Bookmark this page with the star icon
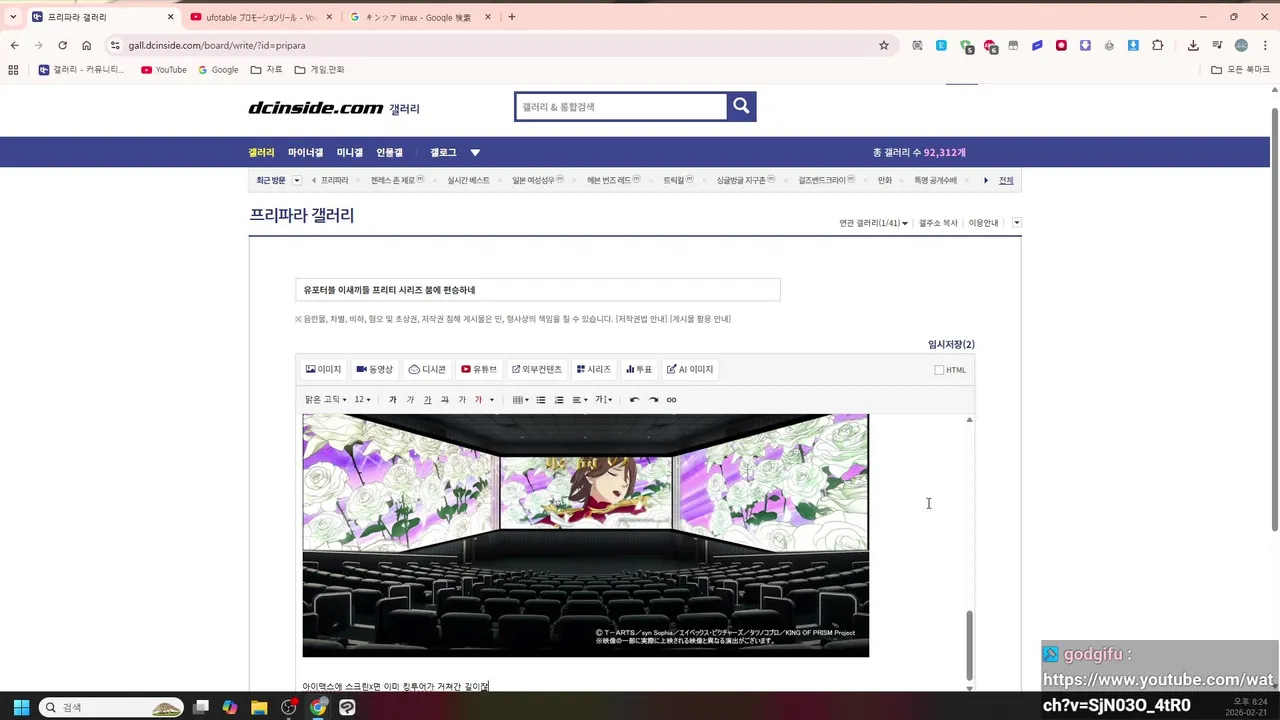 coord(884,45)
